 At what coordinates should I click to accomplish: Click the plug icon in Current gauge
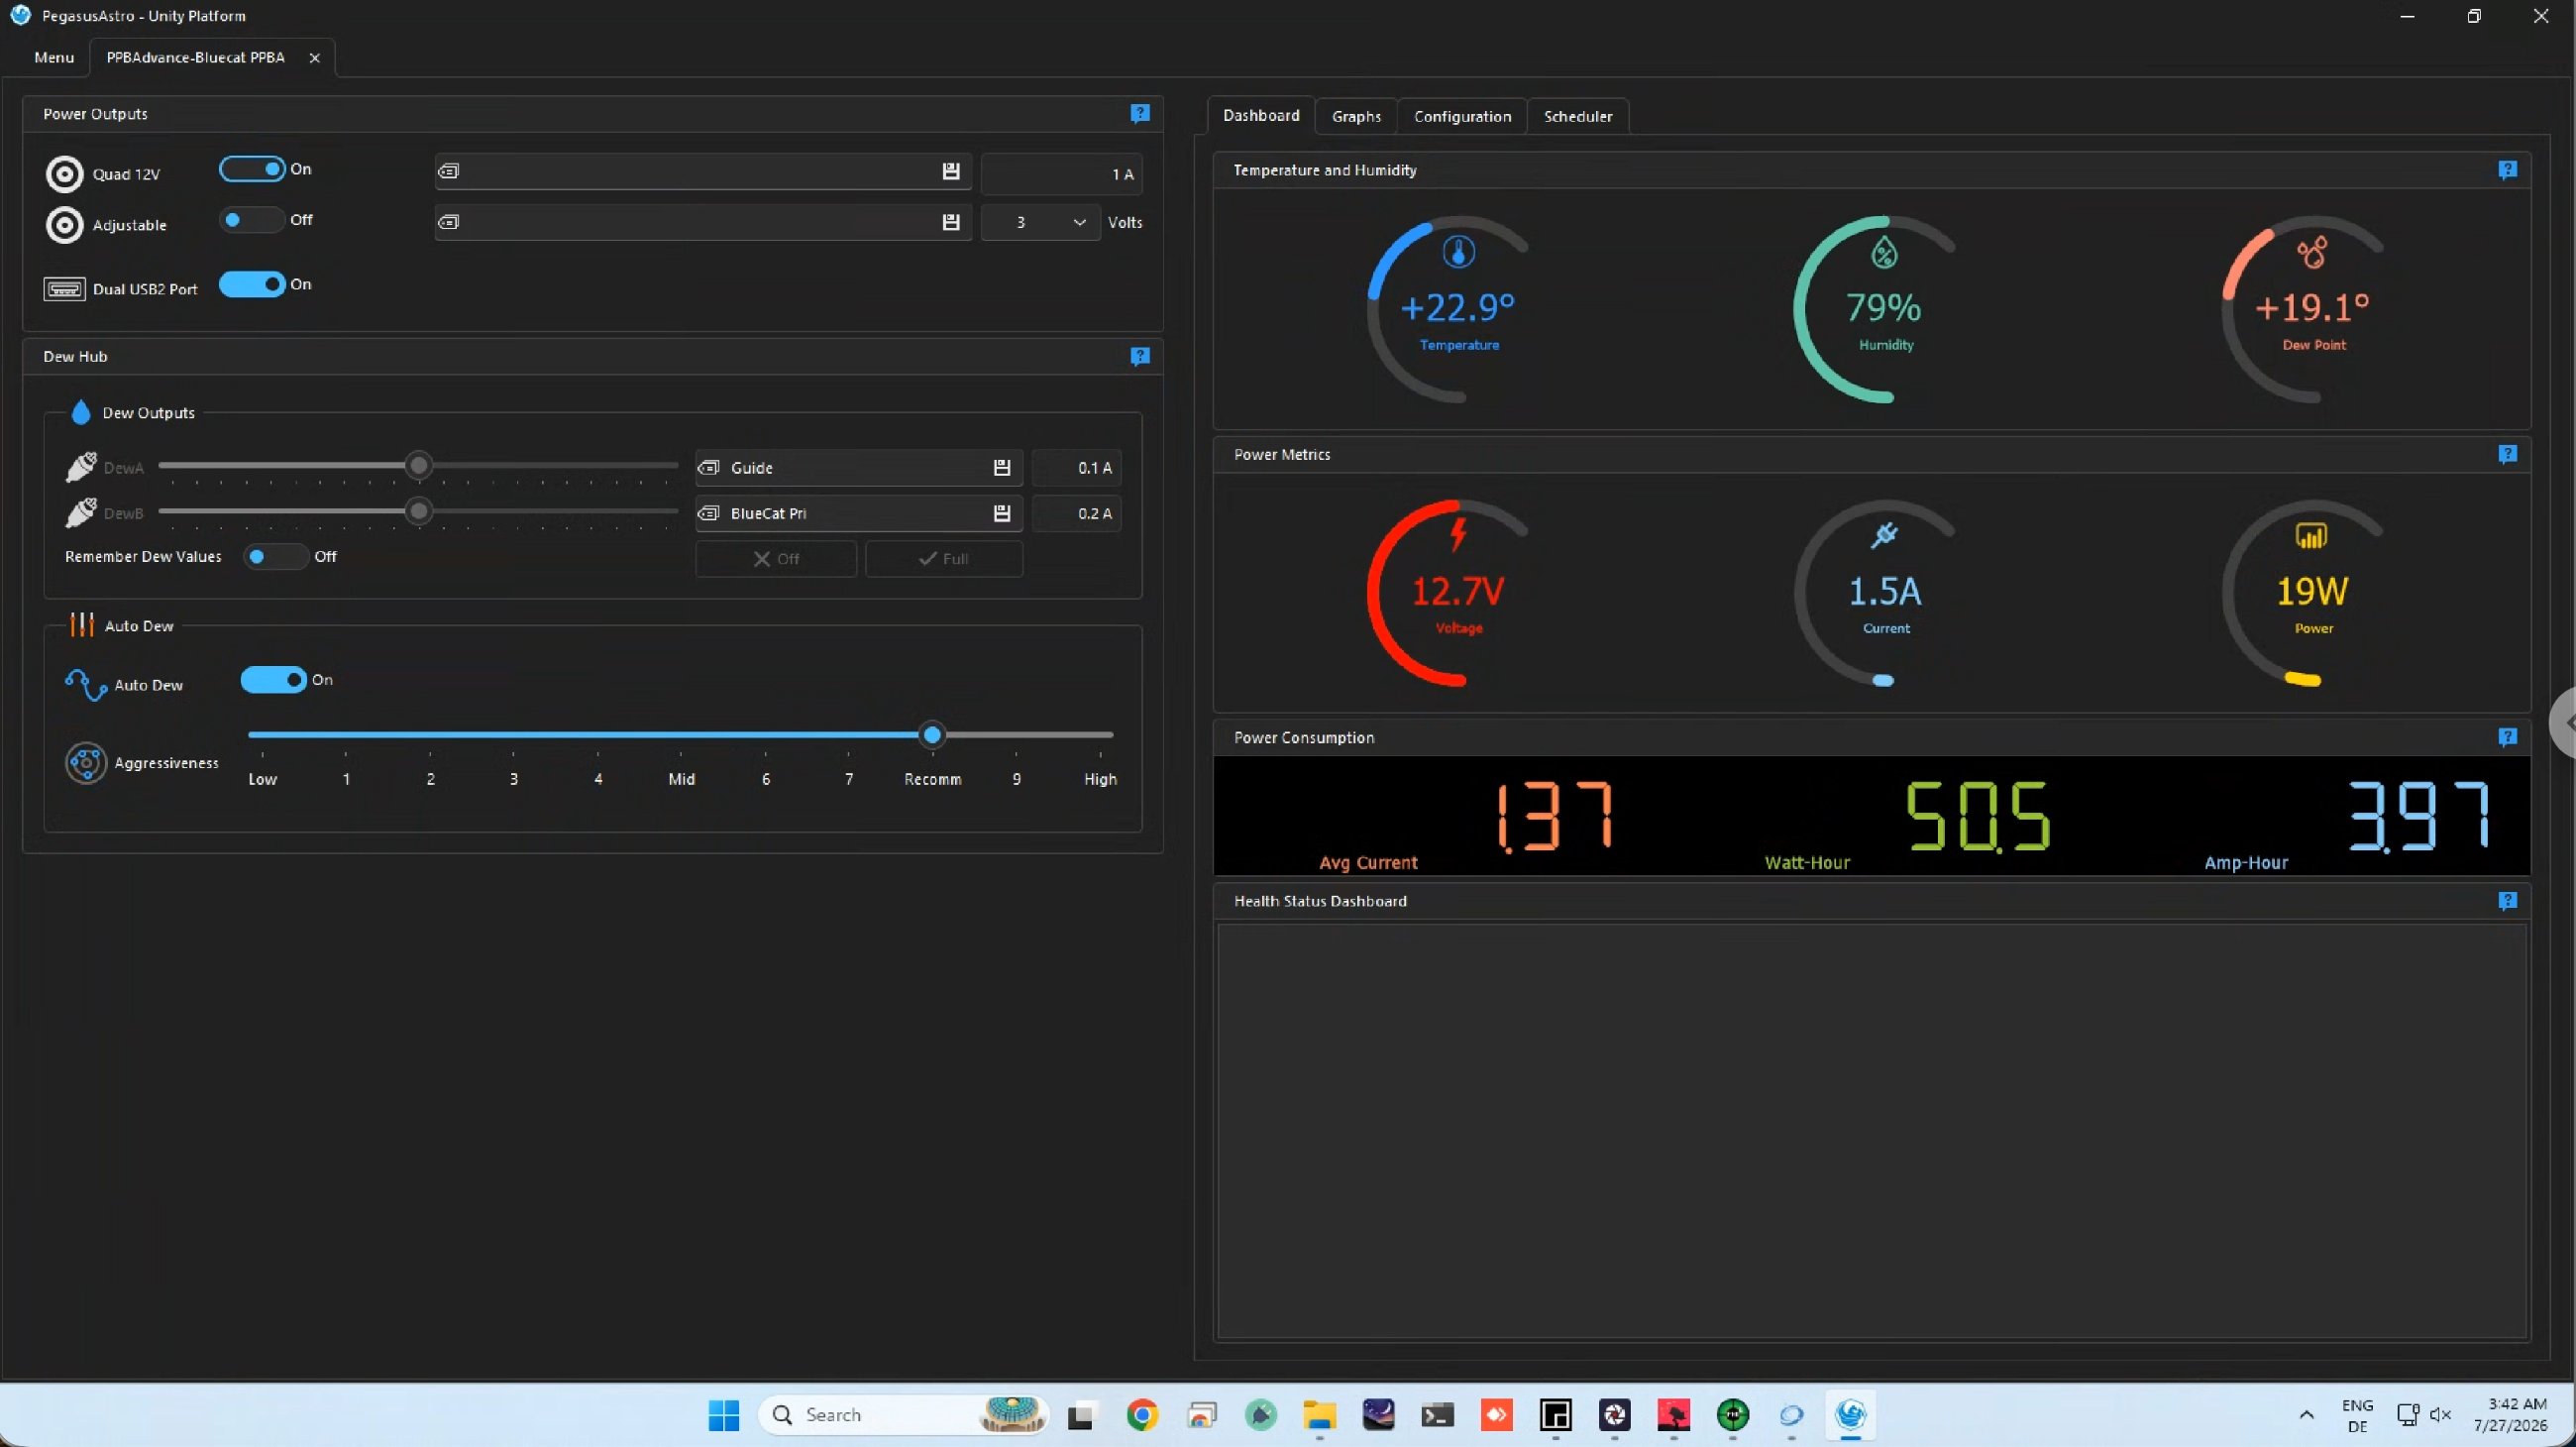pos(1885,536)
